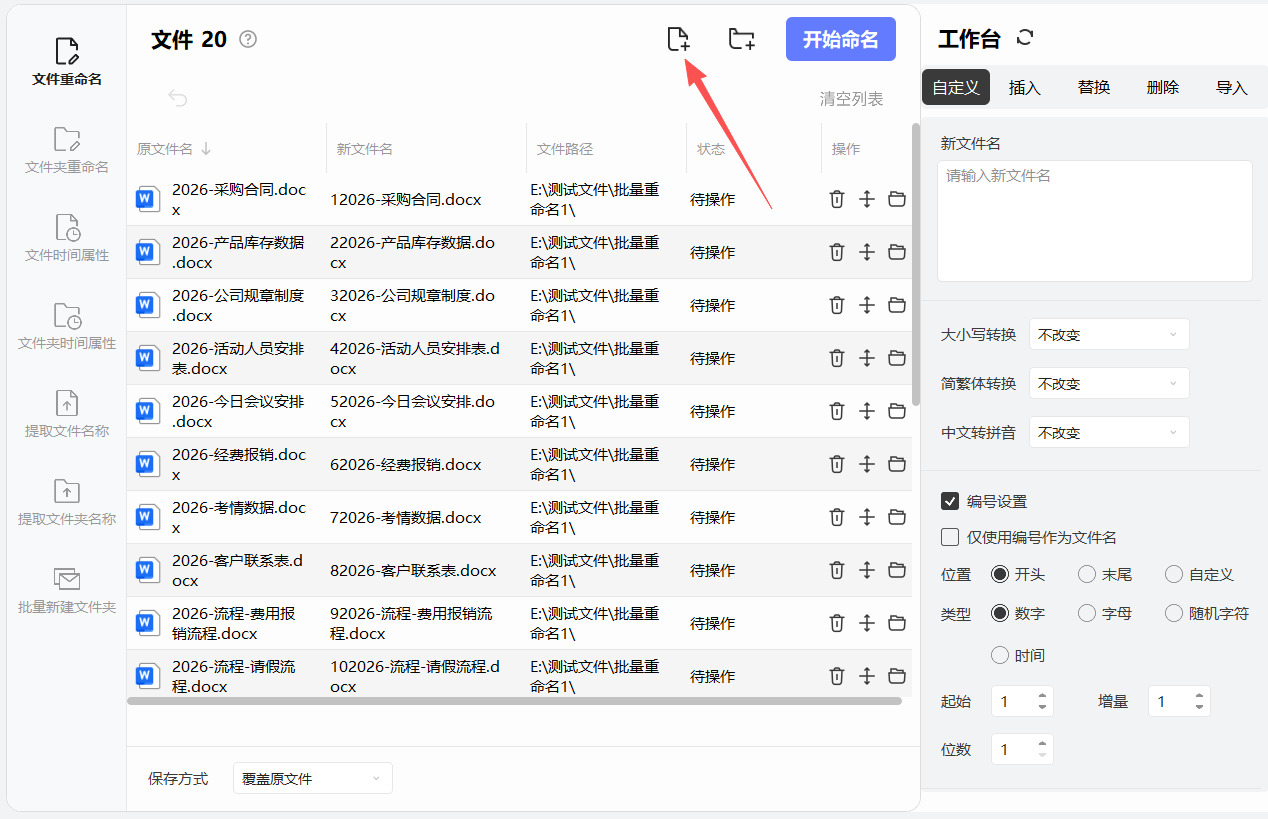Click move icon for 2026-公司规章制度.docx row

[867, 305]
